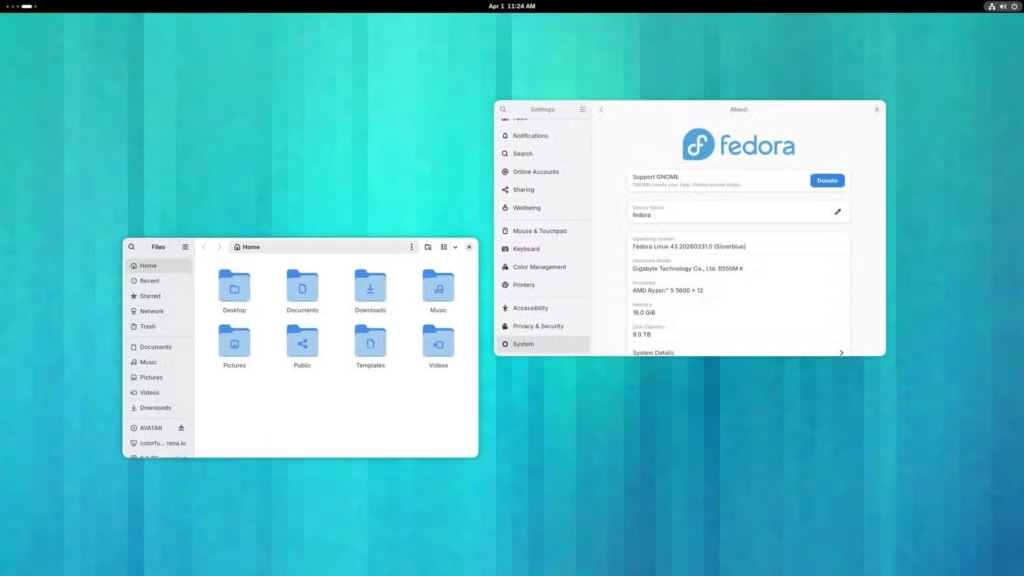The width and height of the screenshot is (1024, 576).
Task: Select the Music folder in the grid
Action: 438,291
